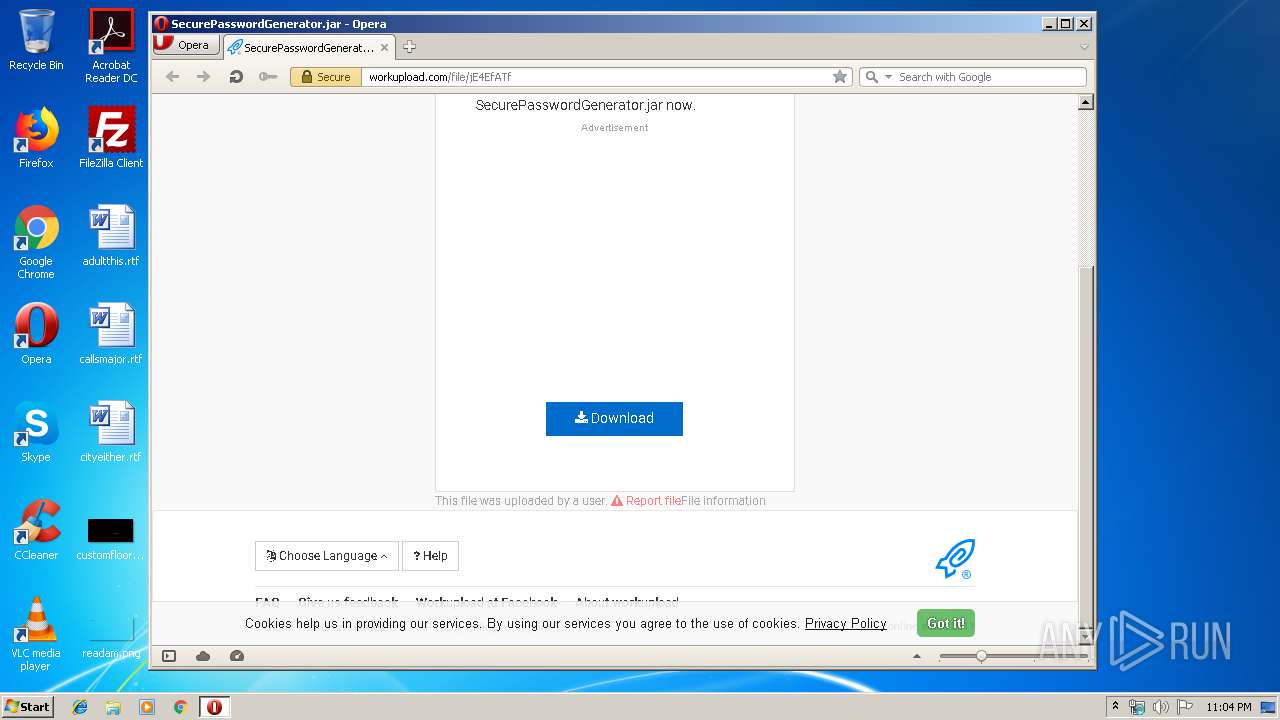Dismiss cookies with Got it! button
This screenshot has width=1280, height=720.
(946, 623)
